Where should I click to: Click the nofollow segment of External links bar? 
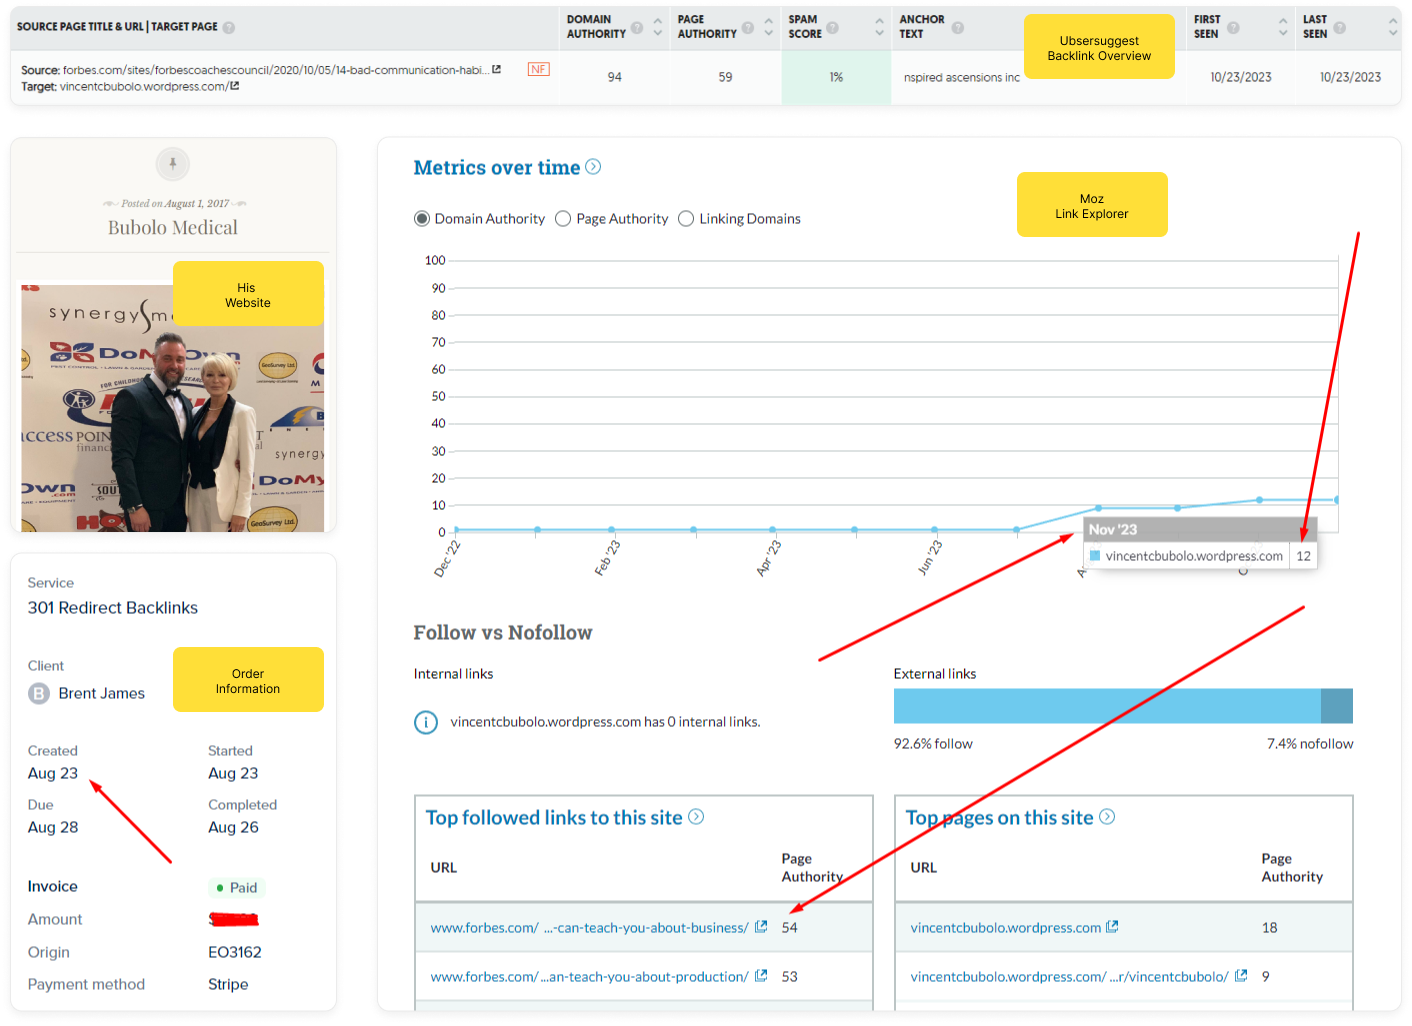tap(1336, 706)
